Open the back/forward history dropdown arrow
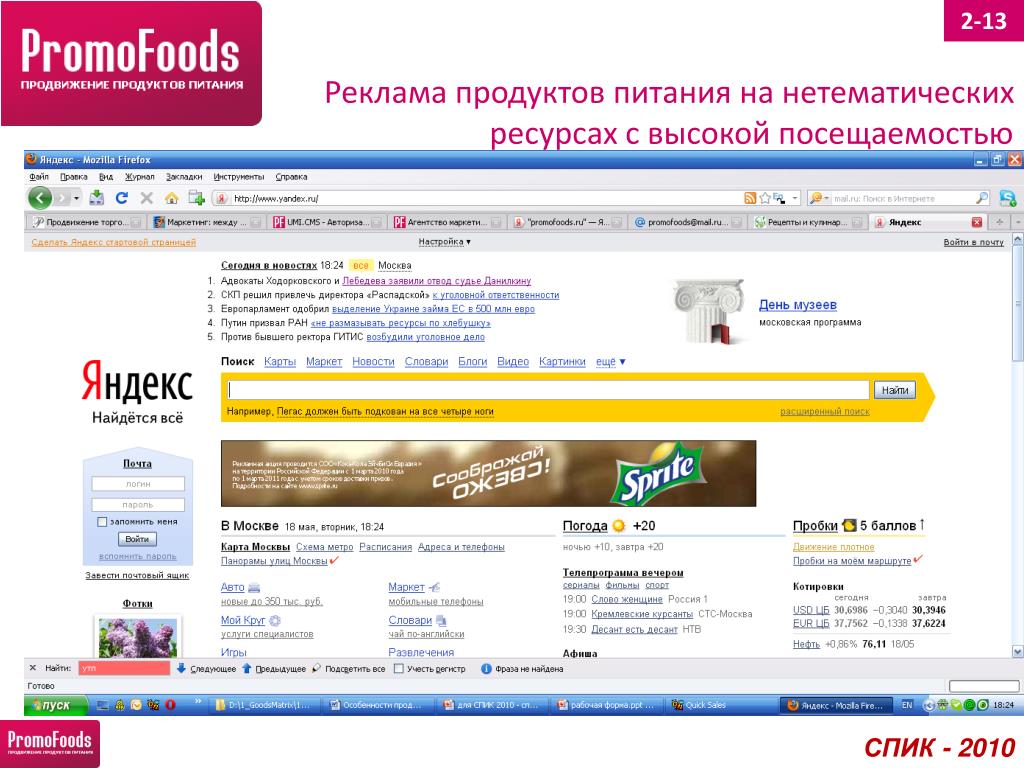The width and height of the screenshot is (1024, 768). click(x=77, y=198)
